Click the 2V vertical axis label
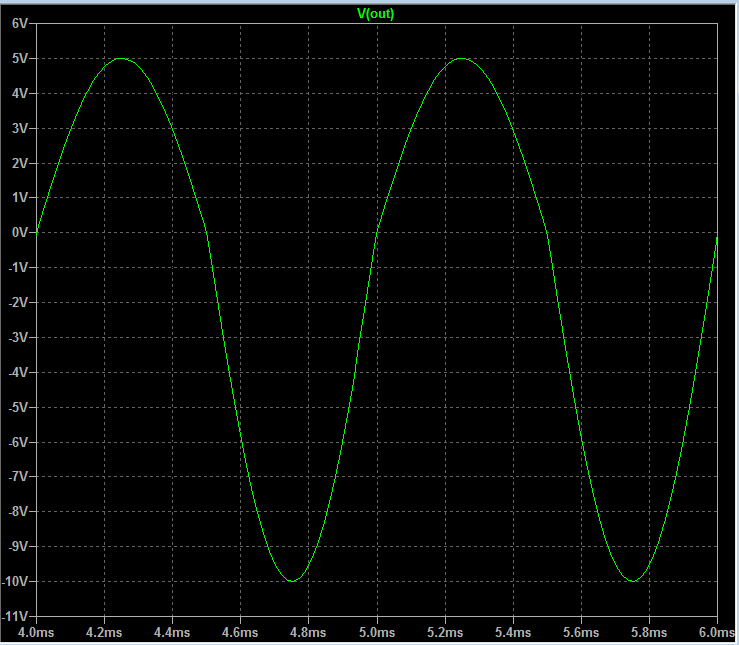739x645 pixels. pyautogui.click(x=20, y=163)
